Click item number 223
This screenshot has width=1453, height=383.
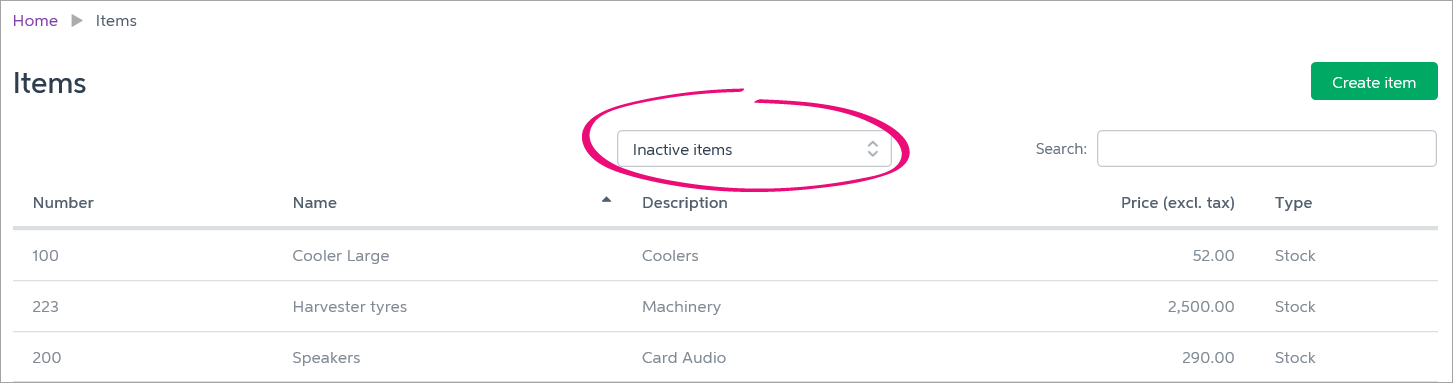click(46, 307)
